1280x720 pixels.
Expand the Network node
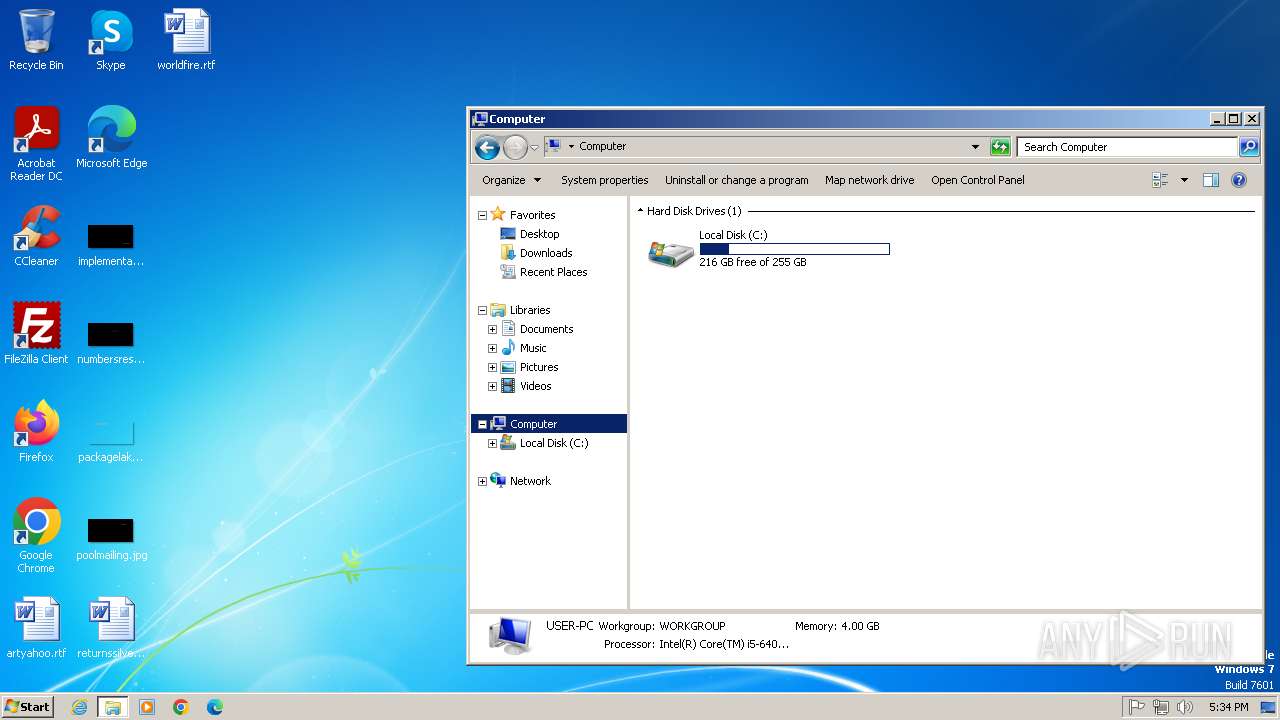482,481
